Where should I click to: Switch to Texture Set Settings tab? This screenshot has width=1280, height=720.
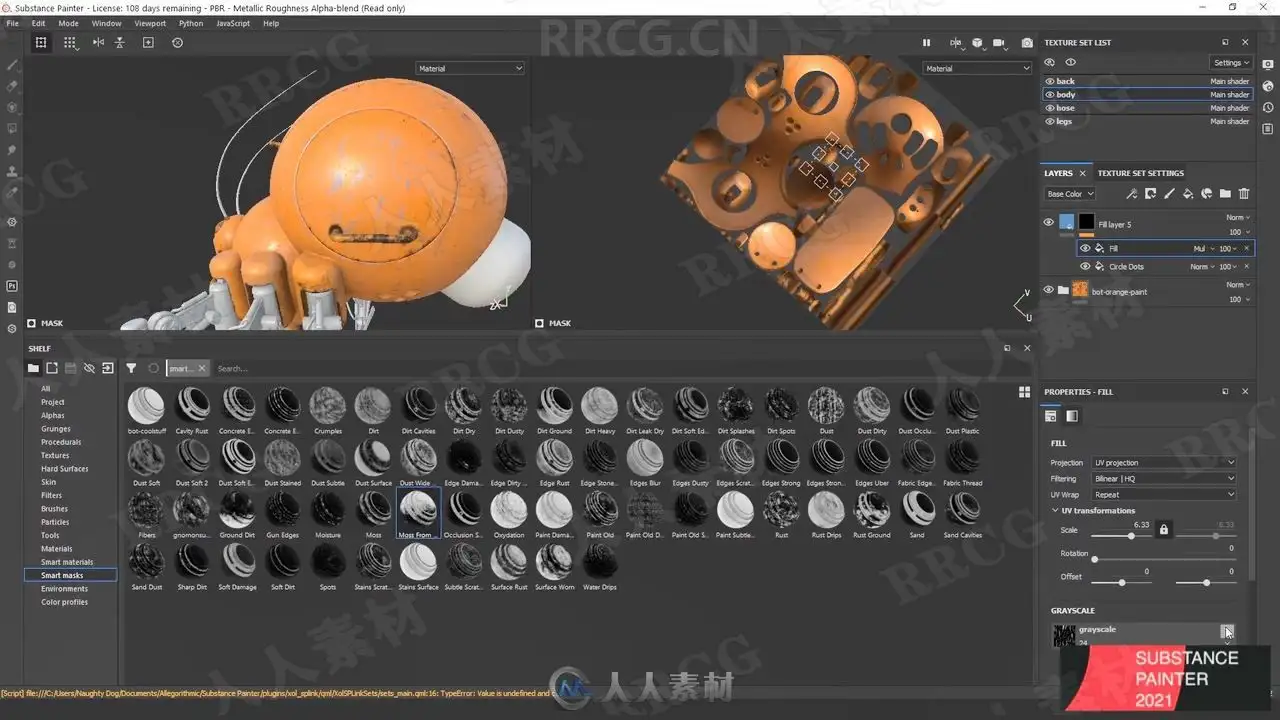coord(1140,173)
